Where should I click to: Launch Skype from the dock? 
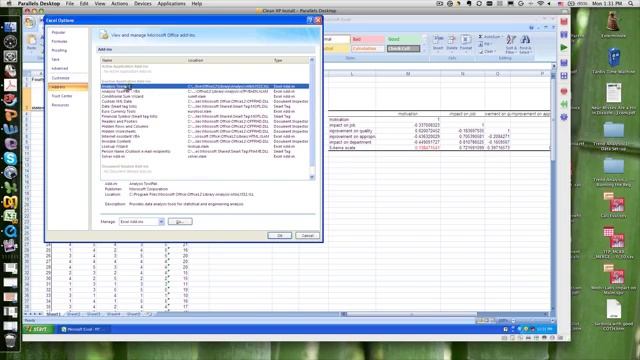(10, 158)
